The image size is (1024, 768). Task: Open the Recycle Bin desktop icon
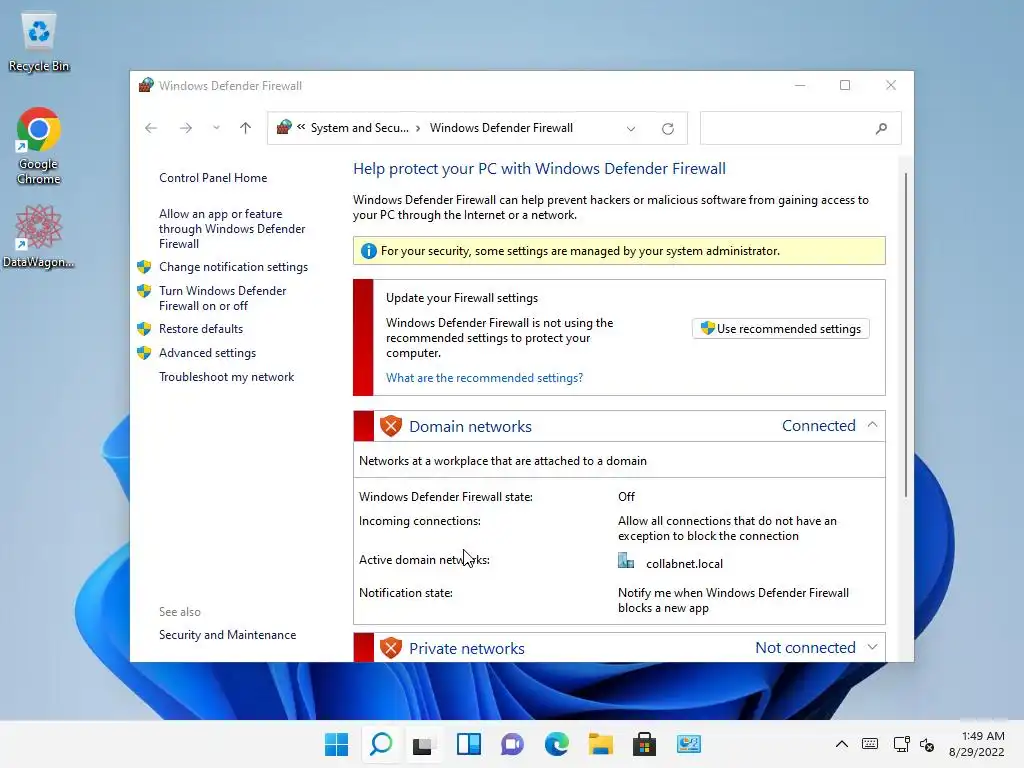pyautogui.click(x=39, y=42)
